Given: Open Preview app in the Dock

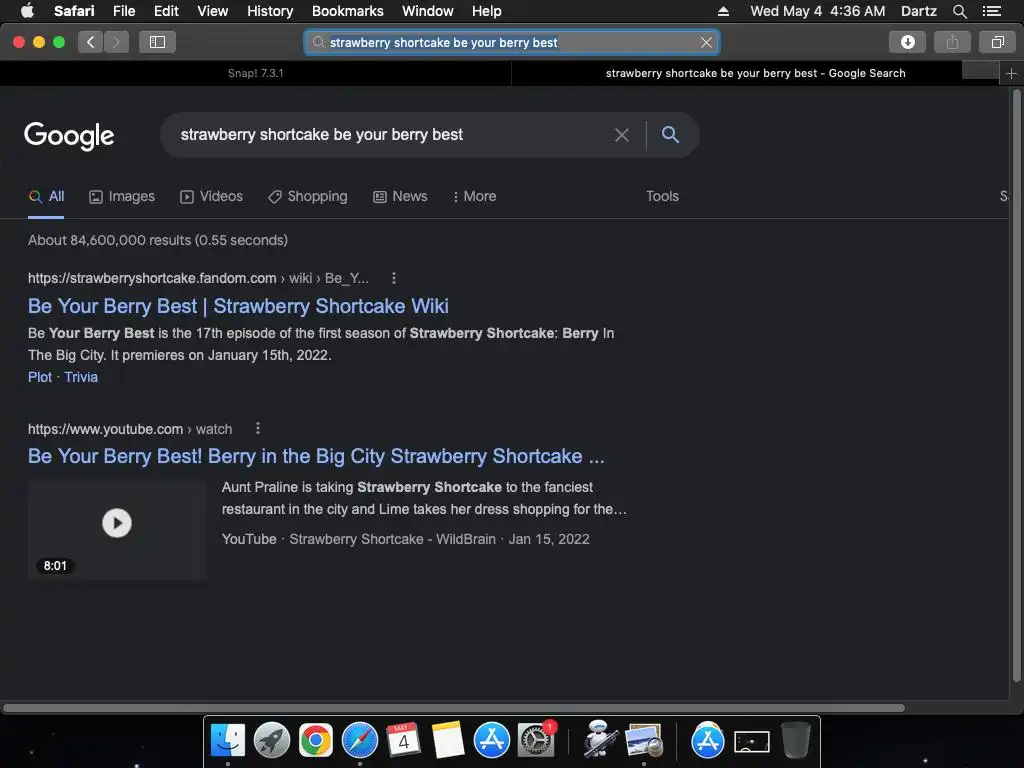Looking at the screenshot, I should (644, 741).
